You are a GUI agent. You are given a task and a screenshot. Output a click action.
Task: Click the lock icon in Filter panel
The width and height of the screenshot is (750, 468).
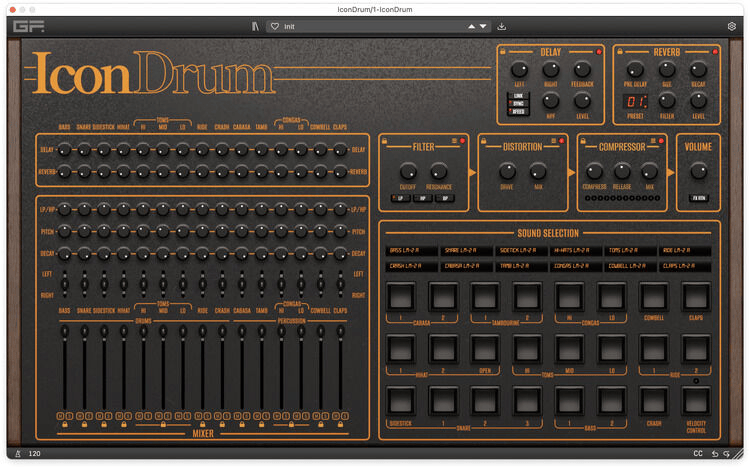(x=386, y=141)
